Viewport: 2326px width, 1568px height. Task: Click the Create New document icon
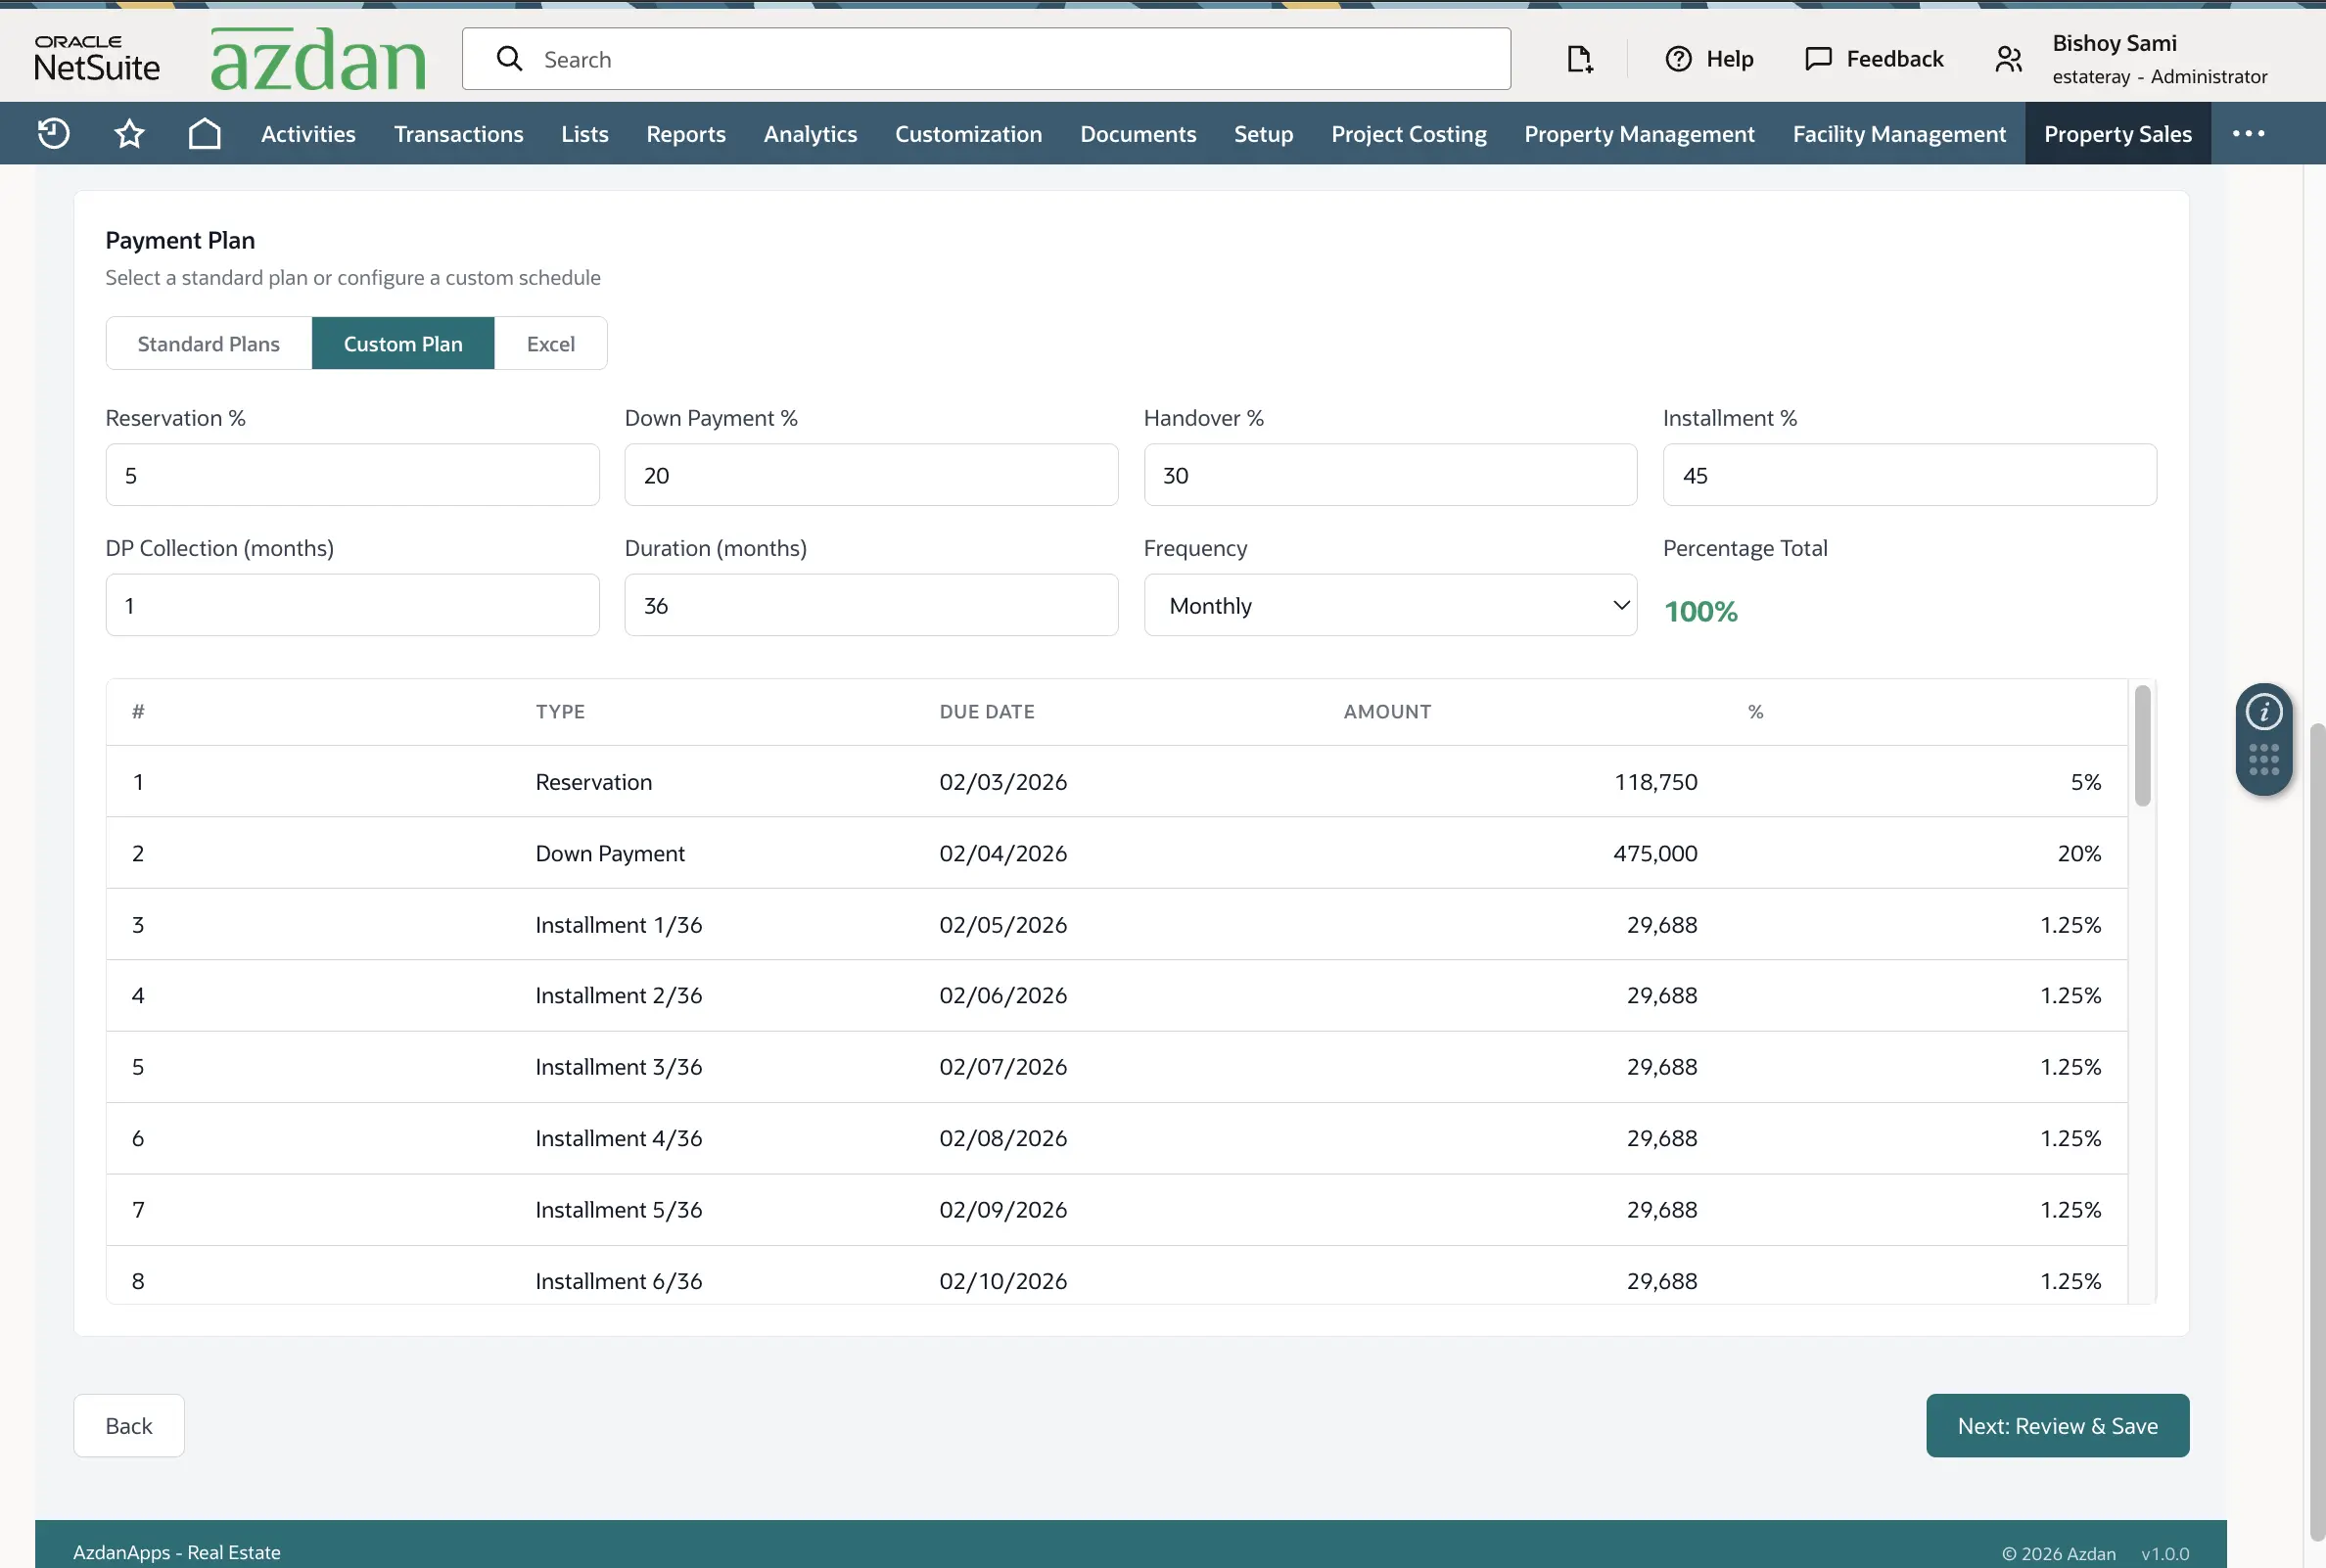tap(1579, 59)
